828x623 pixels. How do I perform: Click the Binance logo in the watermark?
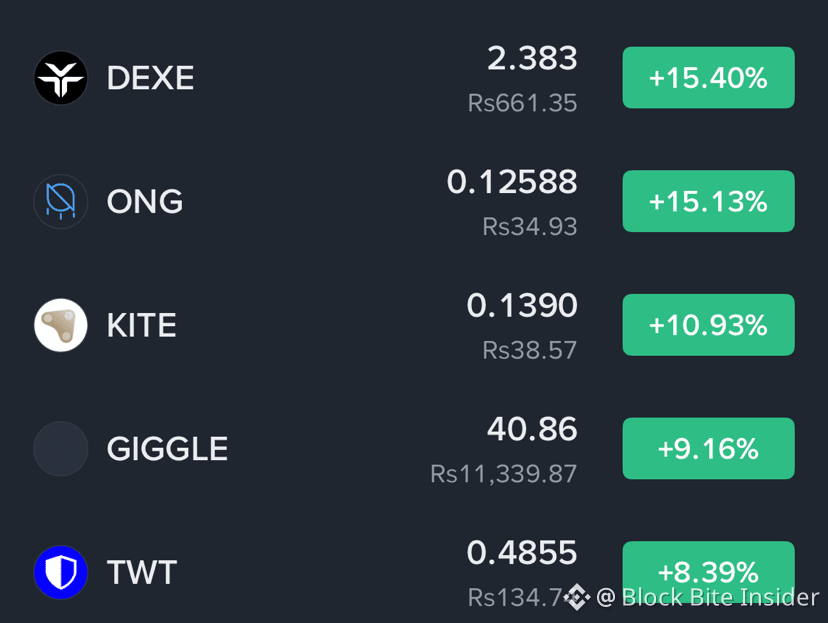coord(577,597)
